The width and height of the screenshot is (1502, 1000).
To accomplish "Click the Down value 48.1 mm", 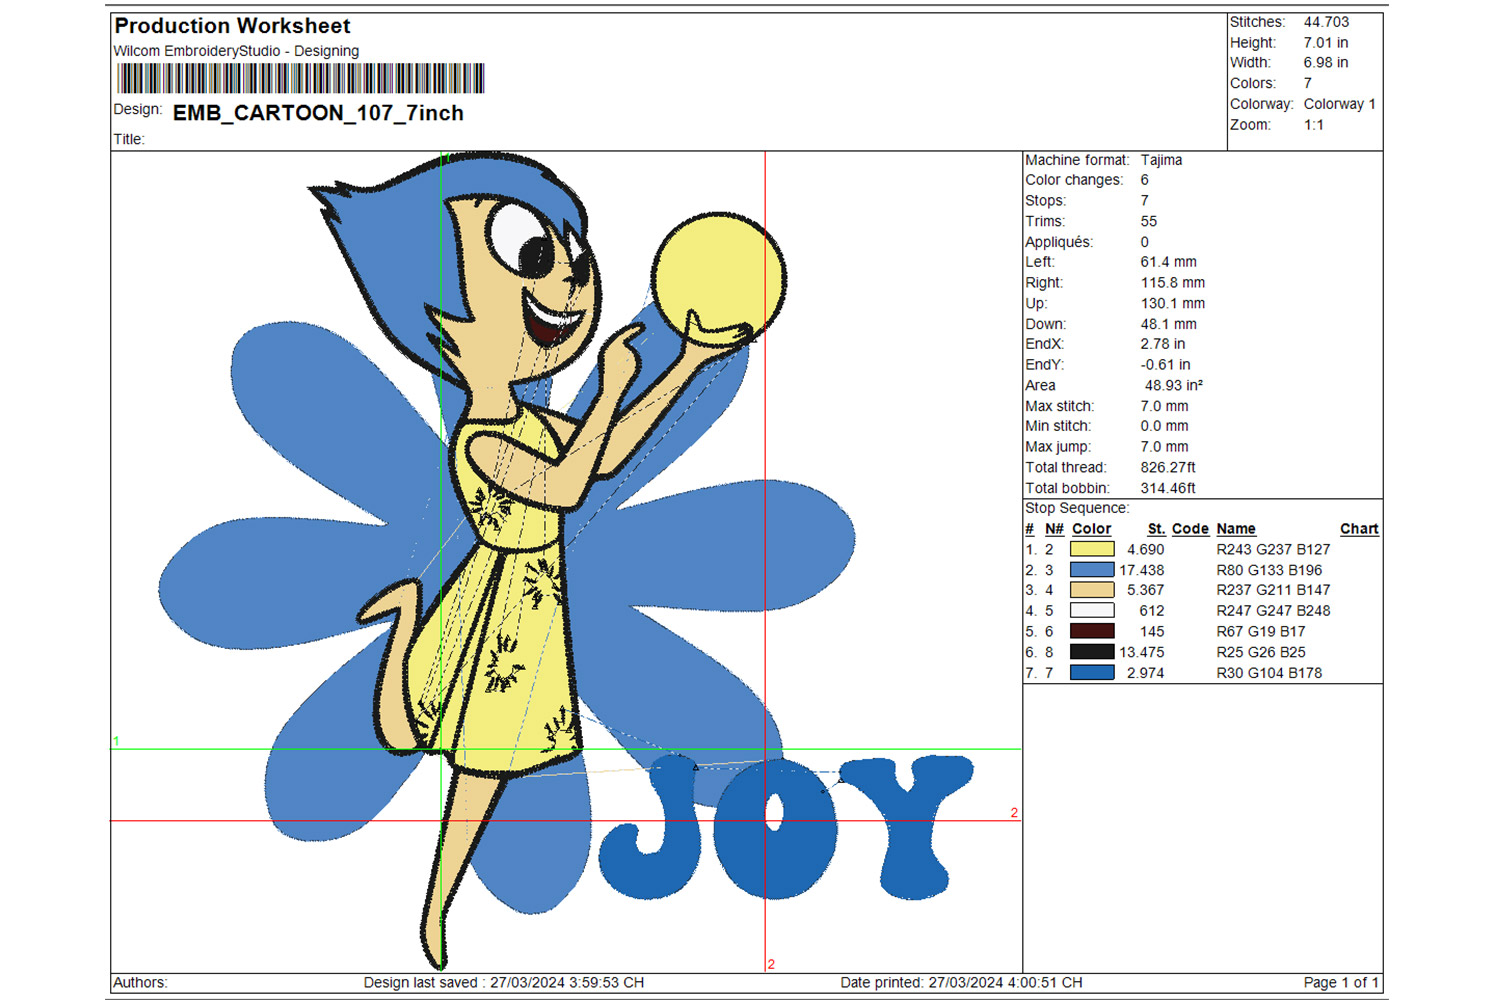I will pyautogui.click(x=1168, y=324).
